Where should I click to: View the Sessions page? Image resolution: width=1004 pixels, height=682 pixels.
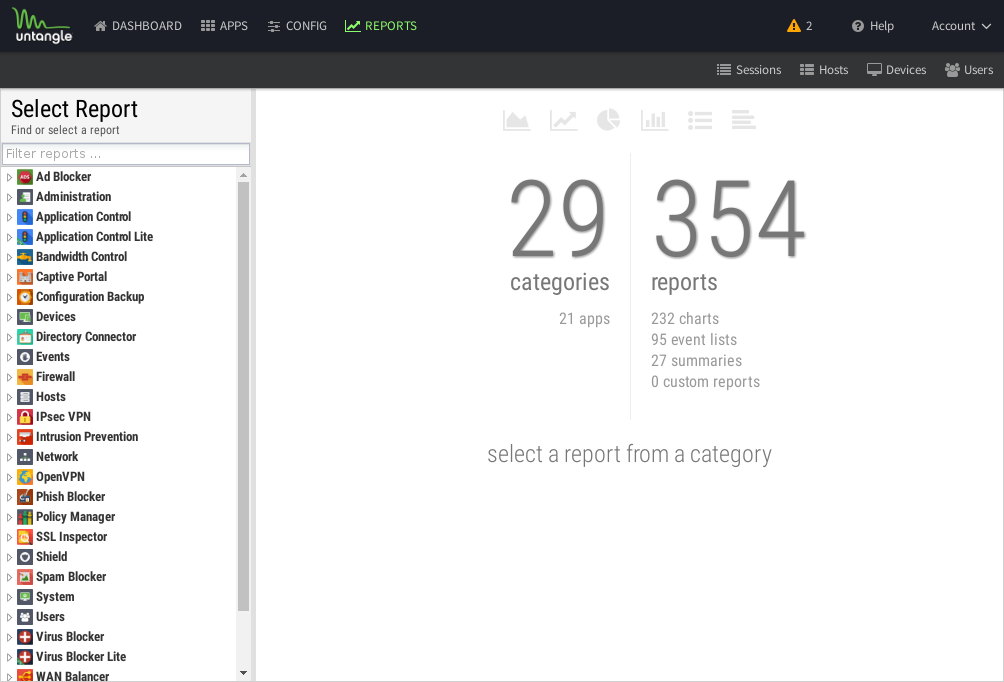(749, 70)
